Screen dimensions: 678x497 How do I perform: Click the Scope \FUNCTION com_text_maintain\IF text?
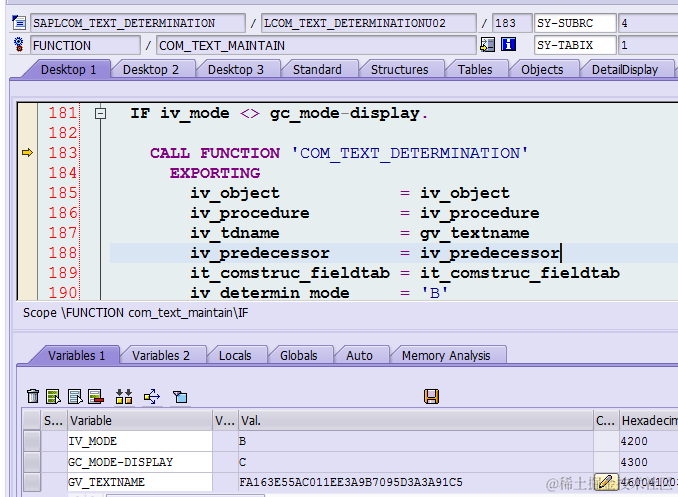136,313
